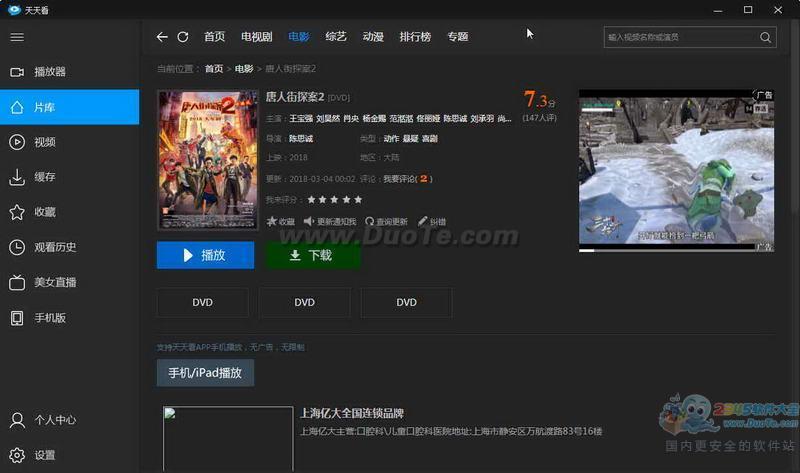Rate the movie with third star
Screen dimensions: 800x473
point(334,200)
